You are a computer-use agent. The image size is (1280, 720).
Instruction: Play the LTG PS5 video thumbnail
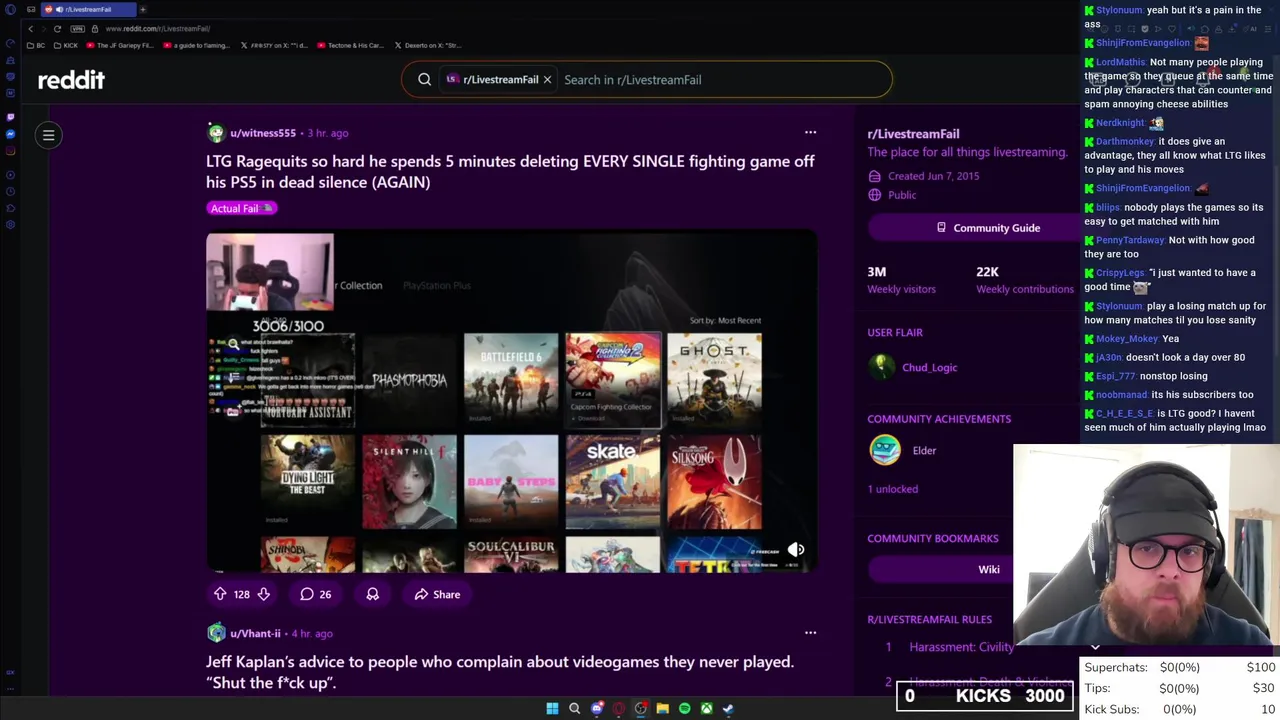(x=511, y=401)
